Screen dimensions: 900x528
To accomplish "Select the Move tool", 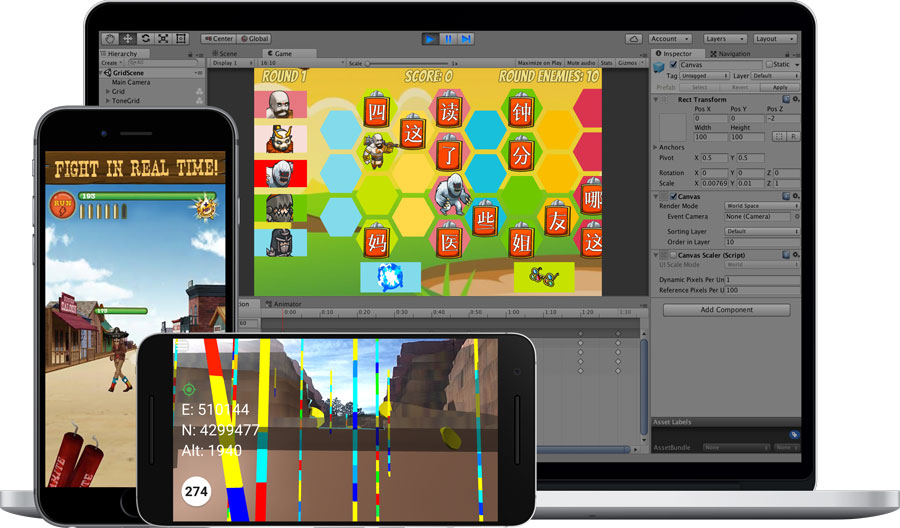I will [127, 38].
